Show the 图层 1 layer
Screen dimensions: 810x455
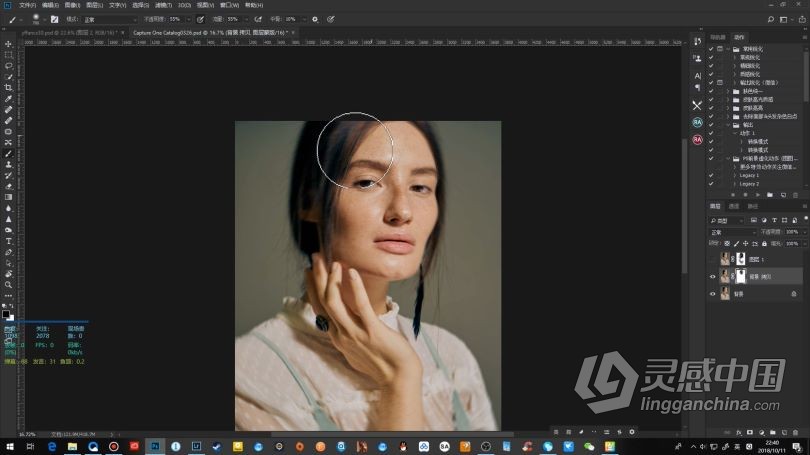tap(712, 259)
